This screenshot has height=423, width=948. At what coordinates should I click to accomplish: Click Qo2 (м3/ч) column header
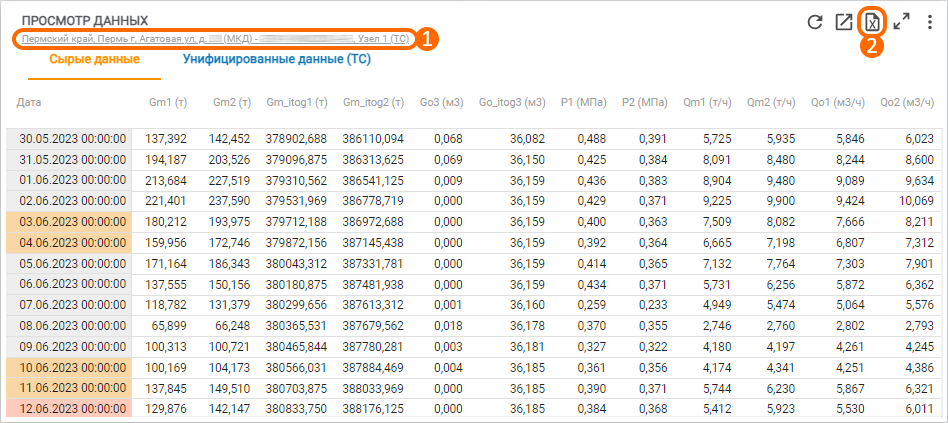[x=907, y=103]
